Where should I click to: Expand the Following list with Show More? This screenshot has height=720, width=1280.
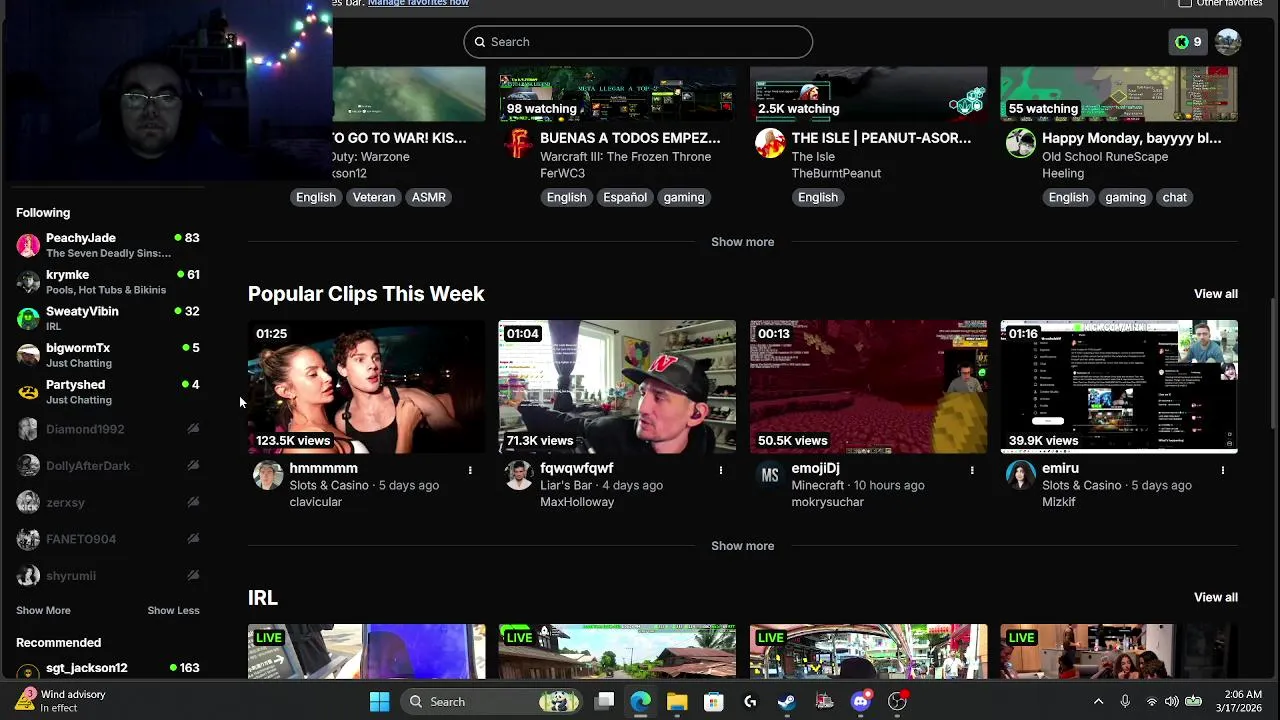43,610
